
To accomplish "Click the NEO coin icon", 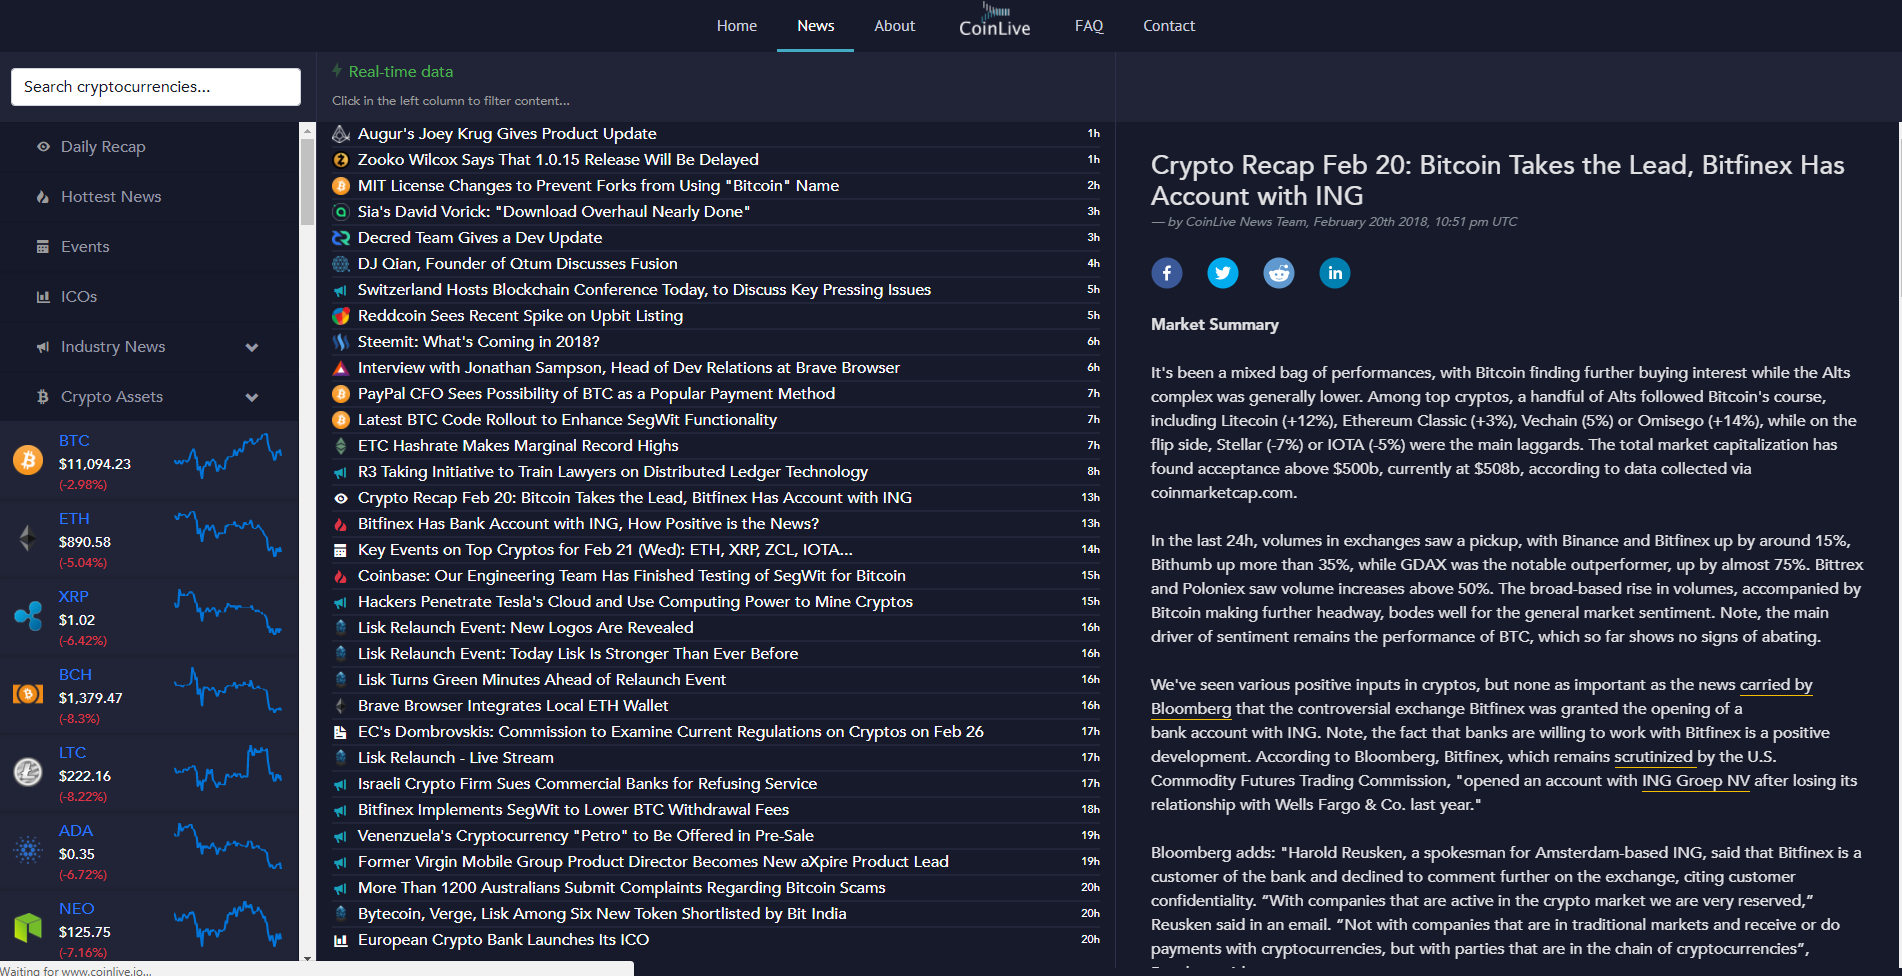I will point(28,928).
